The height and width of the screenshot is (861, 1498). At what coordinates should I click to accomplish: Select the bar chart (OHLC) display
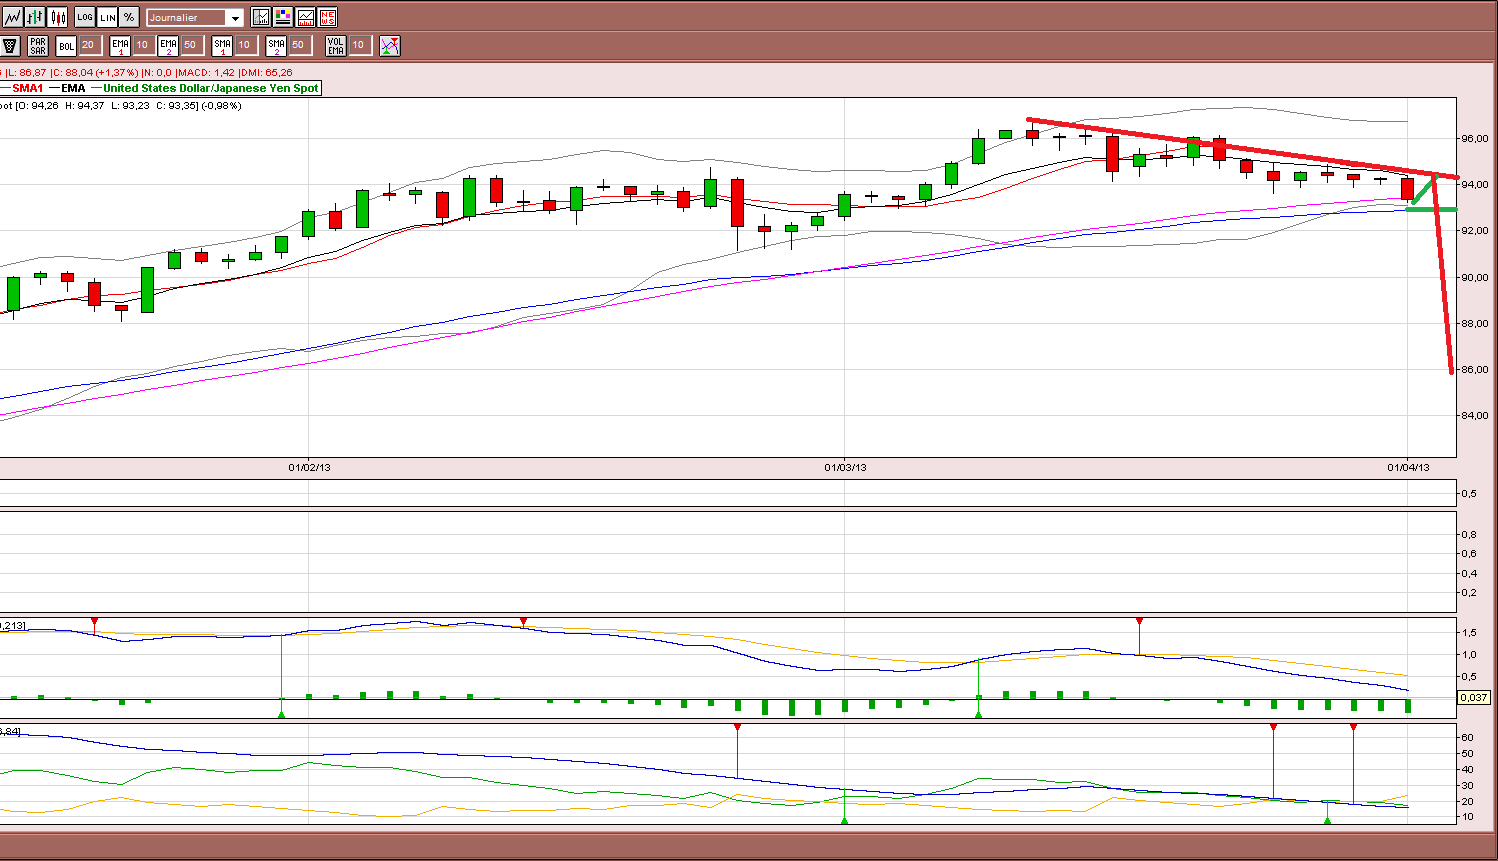pyautogui.click(x=35, y=17)
